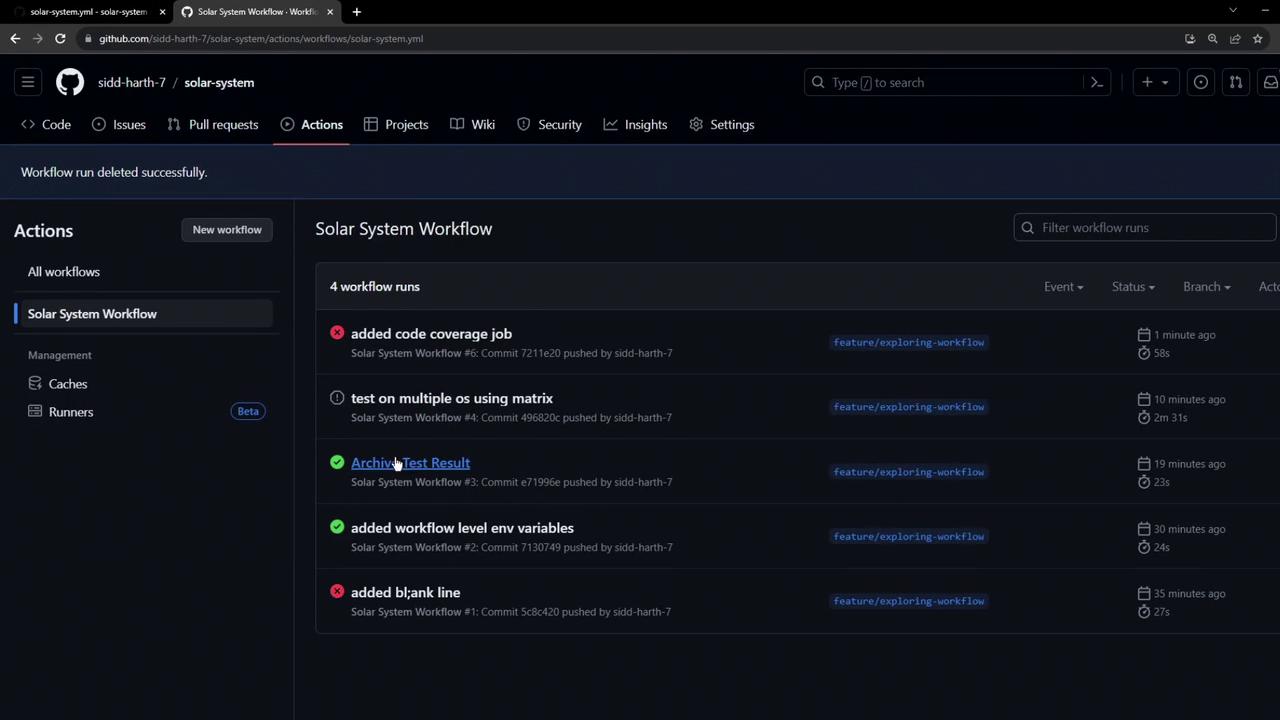Click the Beta badge next to Runners

(248, 411)
